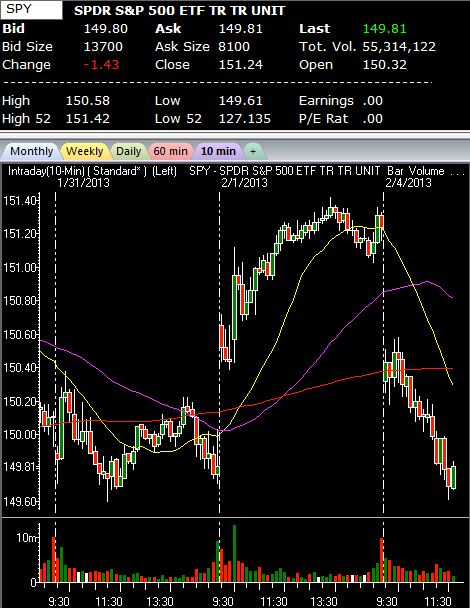Click the 2/1/2013 date label
Image resolution: width=470 pixels, height=608 pixels.
[244, 183]
